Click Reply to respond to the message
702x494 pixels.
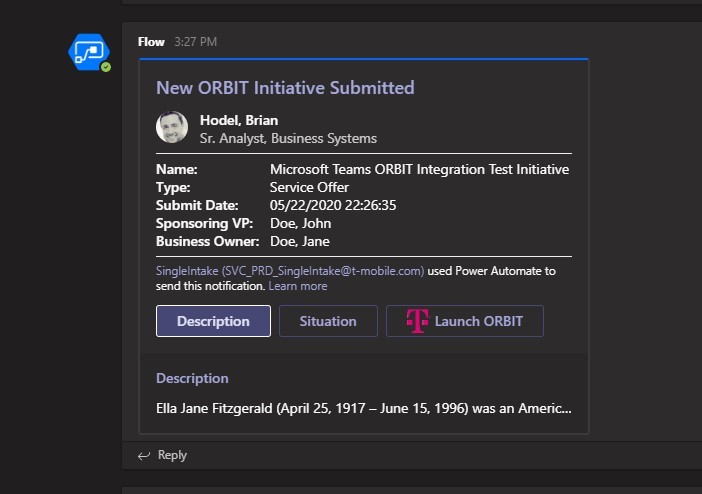click(x=172, y=455)
